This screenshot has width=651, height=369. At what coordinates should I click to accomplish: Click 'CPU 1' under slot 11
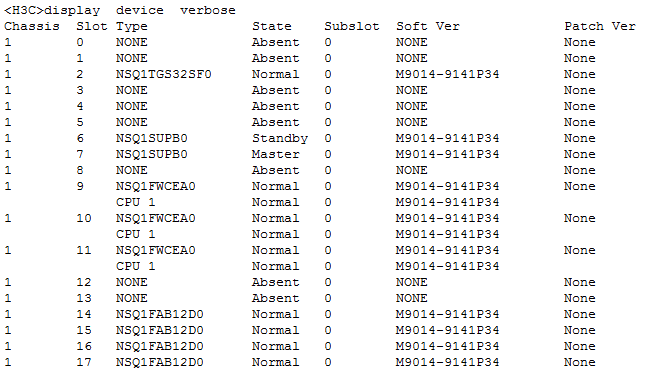pyautogui.click(x=135, y=266)
